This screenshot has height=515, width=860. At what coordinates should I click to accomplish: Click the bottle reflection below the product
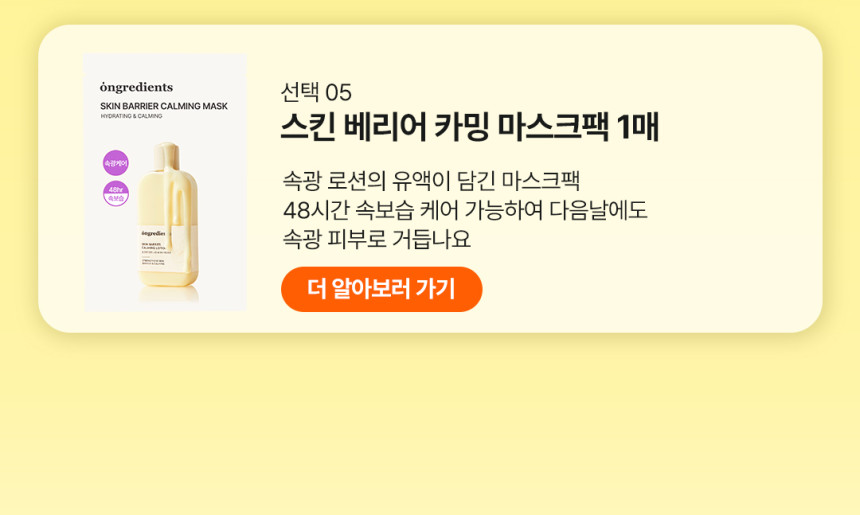[168, 296]
